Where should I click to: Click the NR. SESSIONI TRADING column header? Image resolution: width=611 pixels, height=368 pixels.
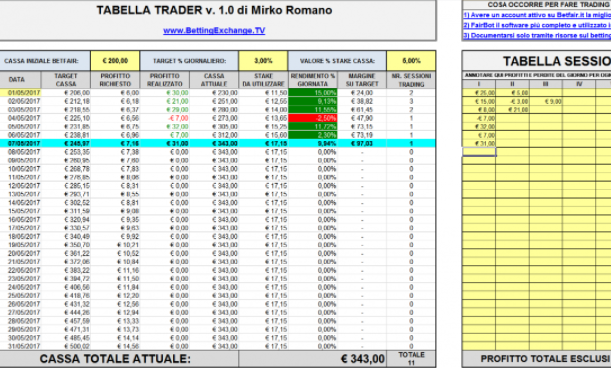click(x=411, y=80)
